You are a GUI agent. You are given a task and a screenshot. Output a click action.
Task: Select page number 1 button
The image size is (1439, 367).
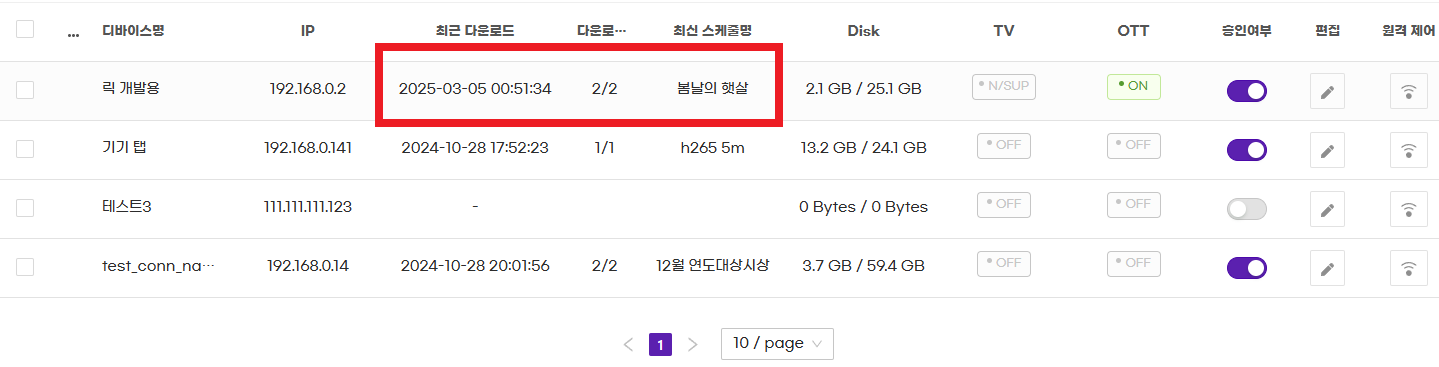(660, 345)
